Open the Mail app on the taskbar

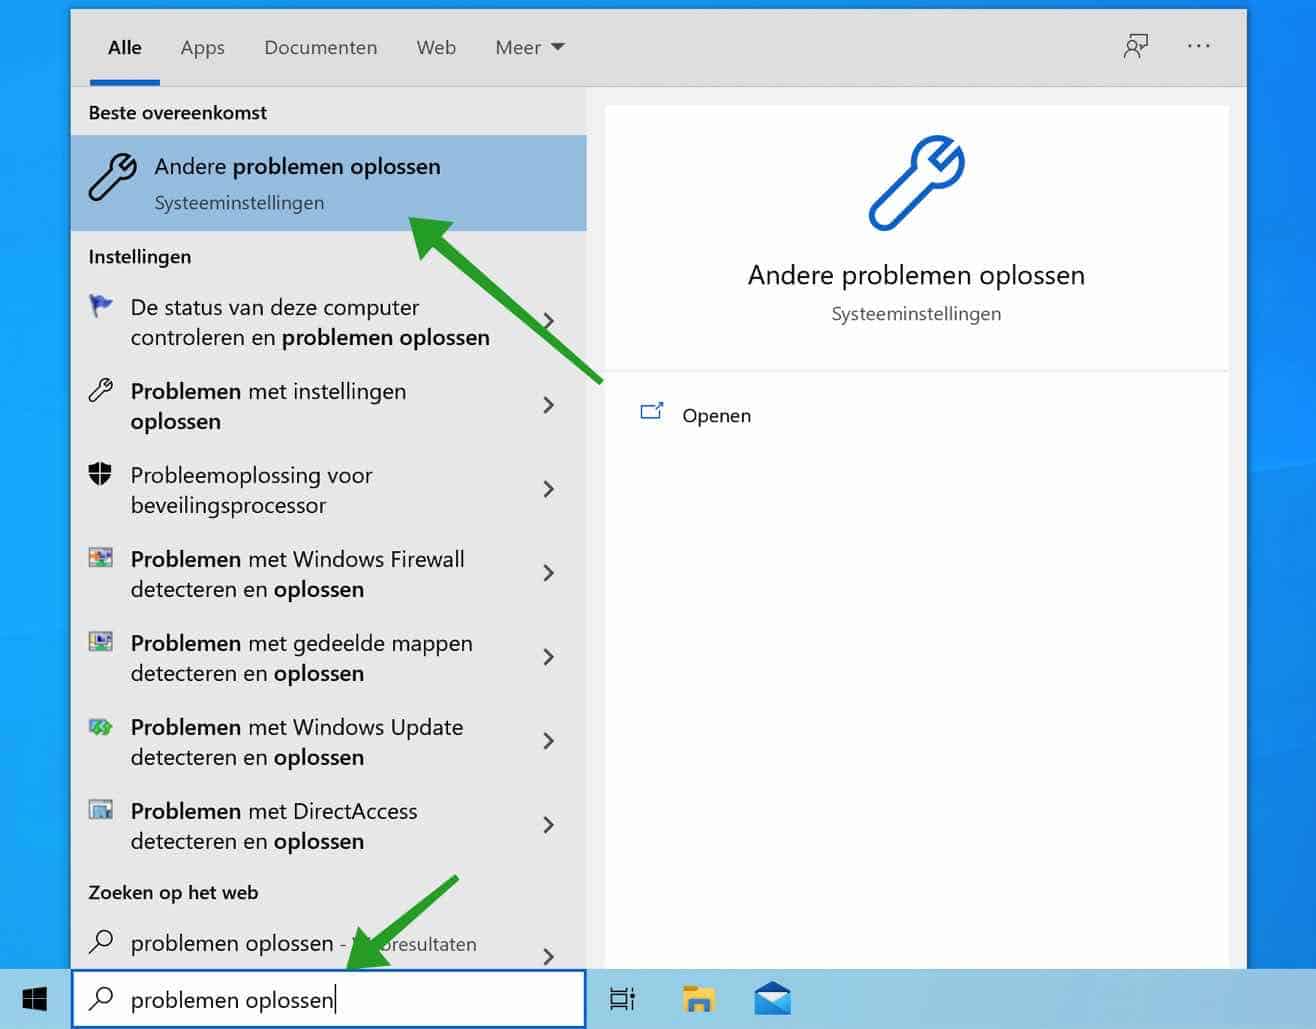coord(772,998)
